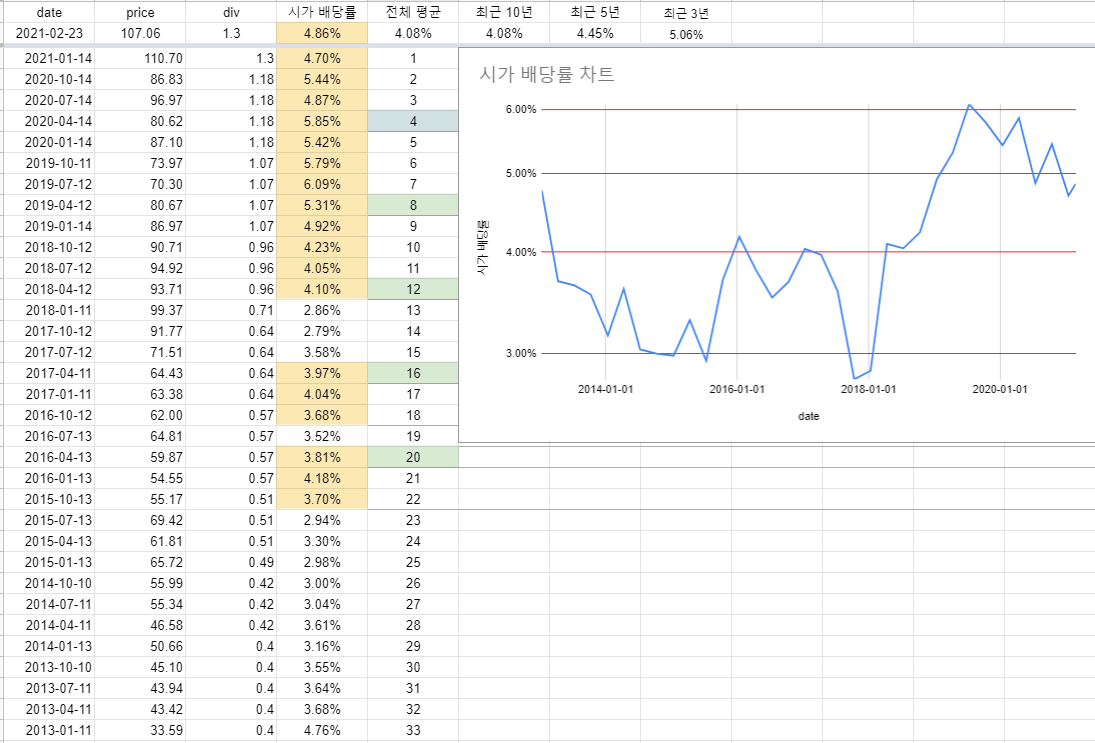The height and width of the screenshot is (743, 1095).
Task: Select the '최근 10년' header cell
Action: [504, 12]
